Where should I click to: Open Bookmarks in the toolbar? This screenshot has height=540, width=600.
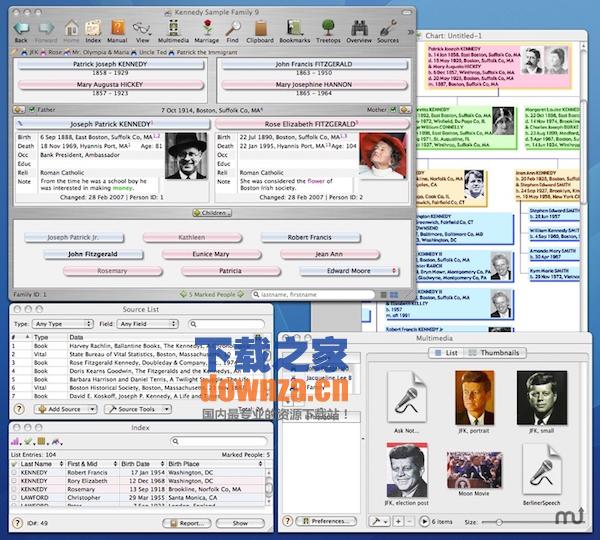click(x=294, y=29)
